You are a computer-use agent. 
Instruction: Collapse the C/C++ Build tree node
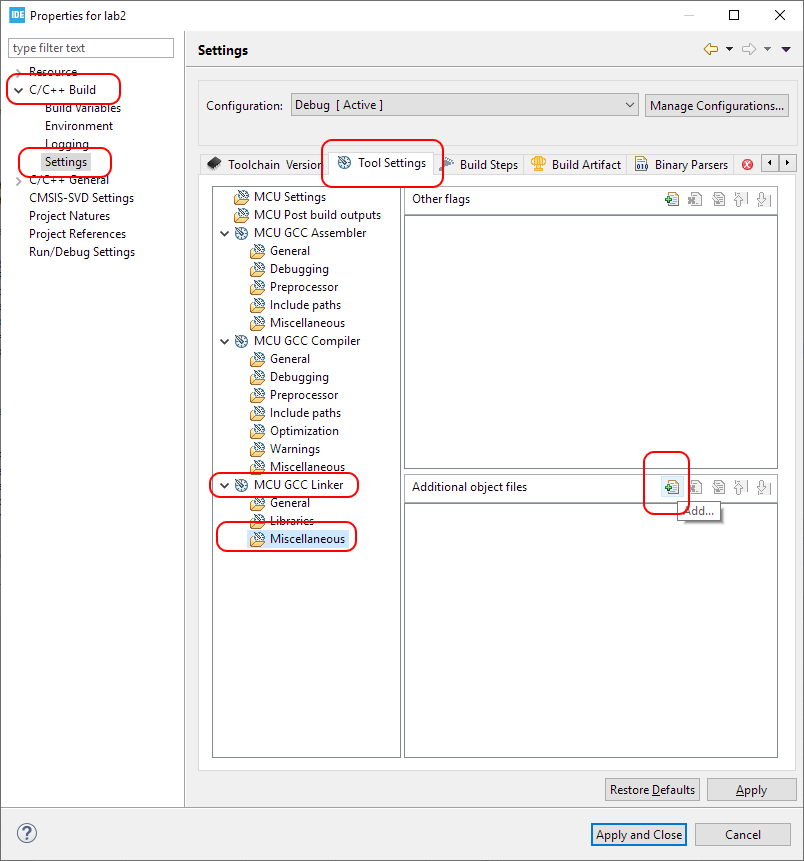[x=19, y=90]
